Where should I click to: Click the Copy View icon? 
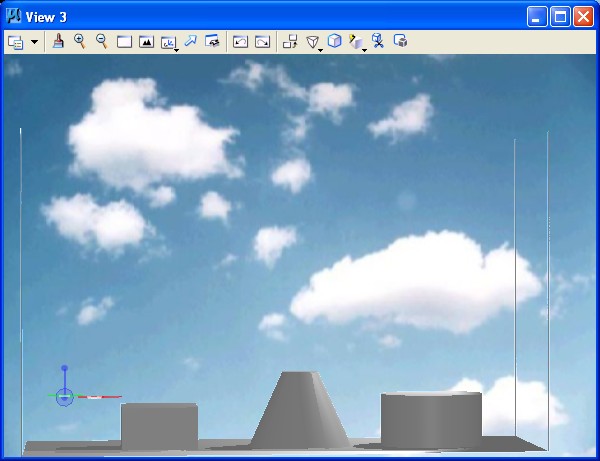(290, 41)
